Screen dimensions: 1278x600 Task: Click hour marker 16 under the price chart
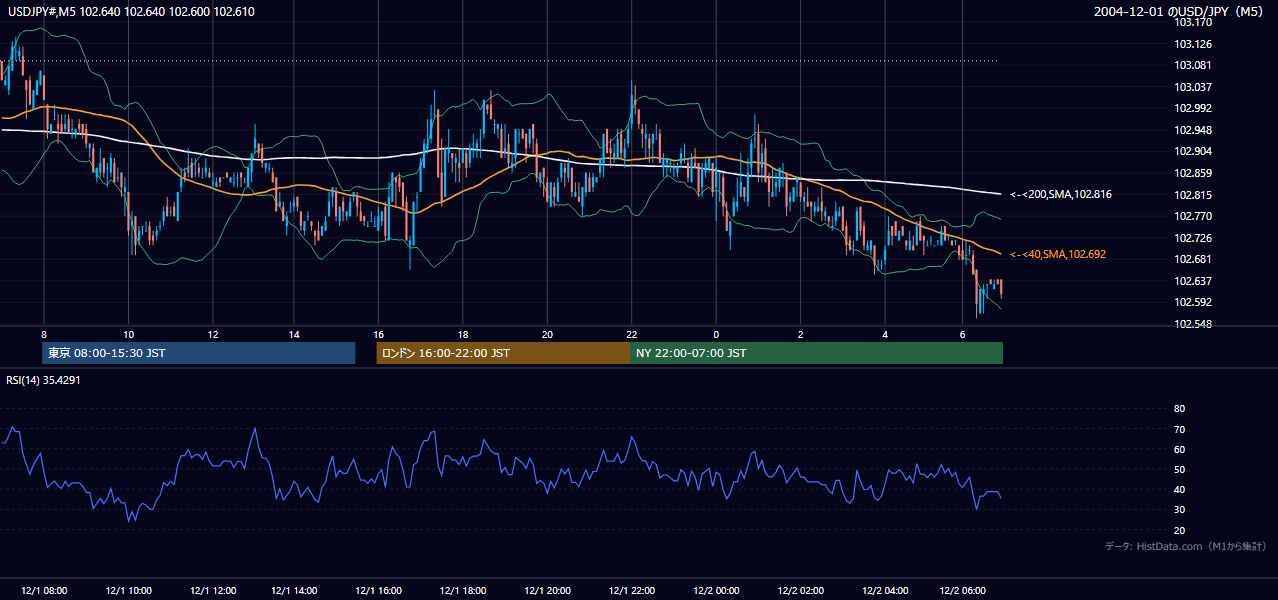pos(380,333)
